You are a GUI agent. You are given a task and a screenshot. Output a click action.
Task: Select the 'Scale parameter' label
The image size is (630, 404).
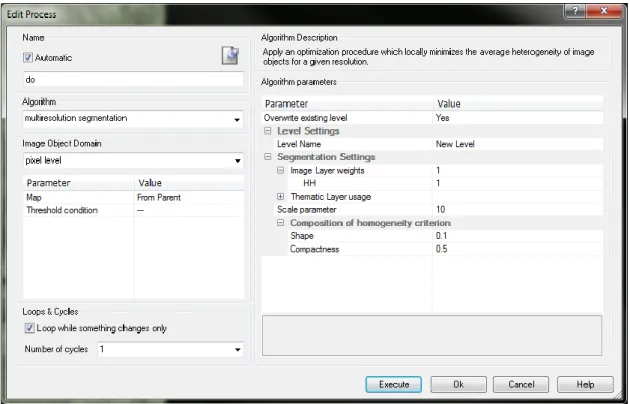pos(307,209)
